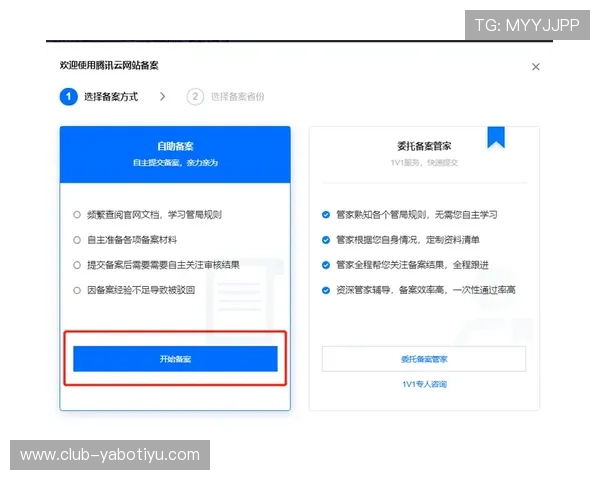600x480 pixels.
Task: Close the 腾讯云网站备案 dialog
Action: [536, 67]
